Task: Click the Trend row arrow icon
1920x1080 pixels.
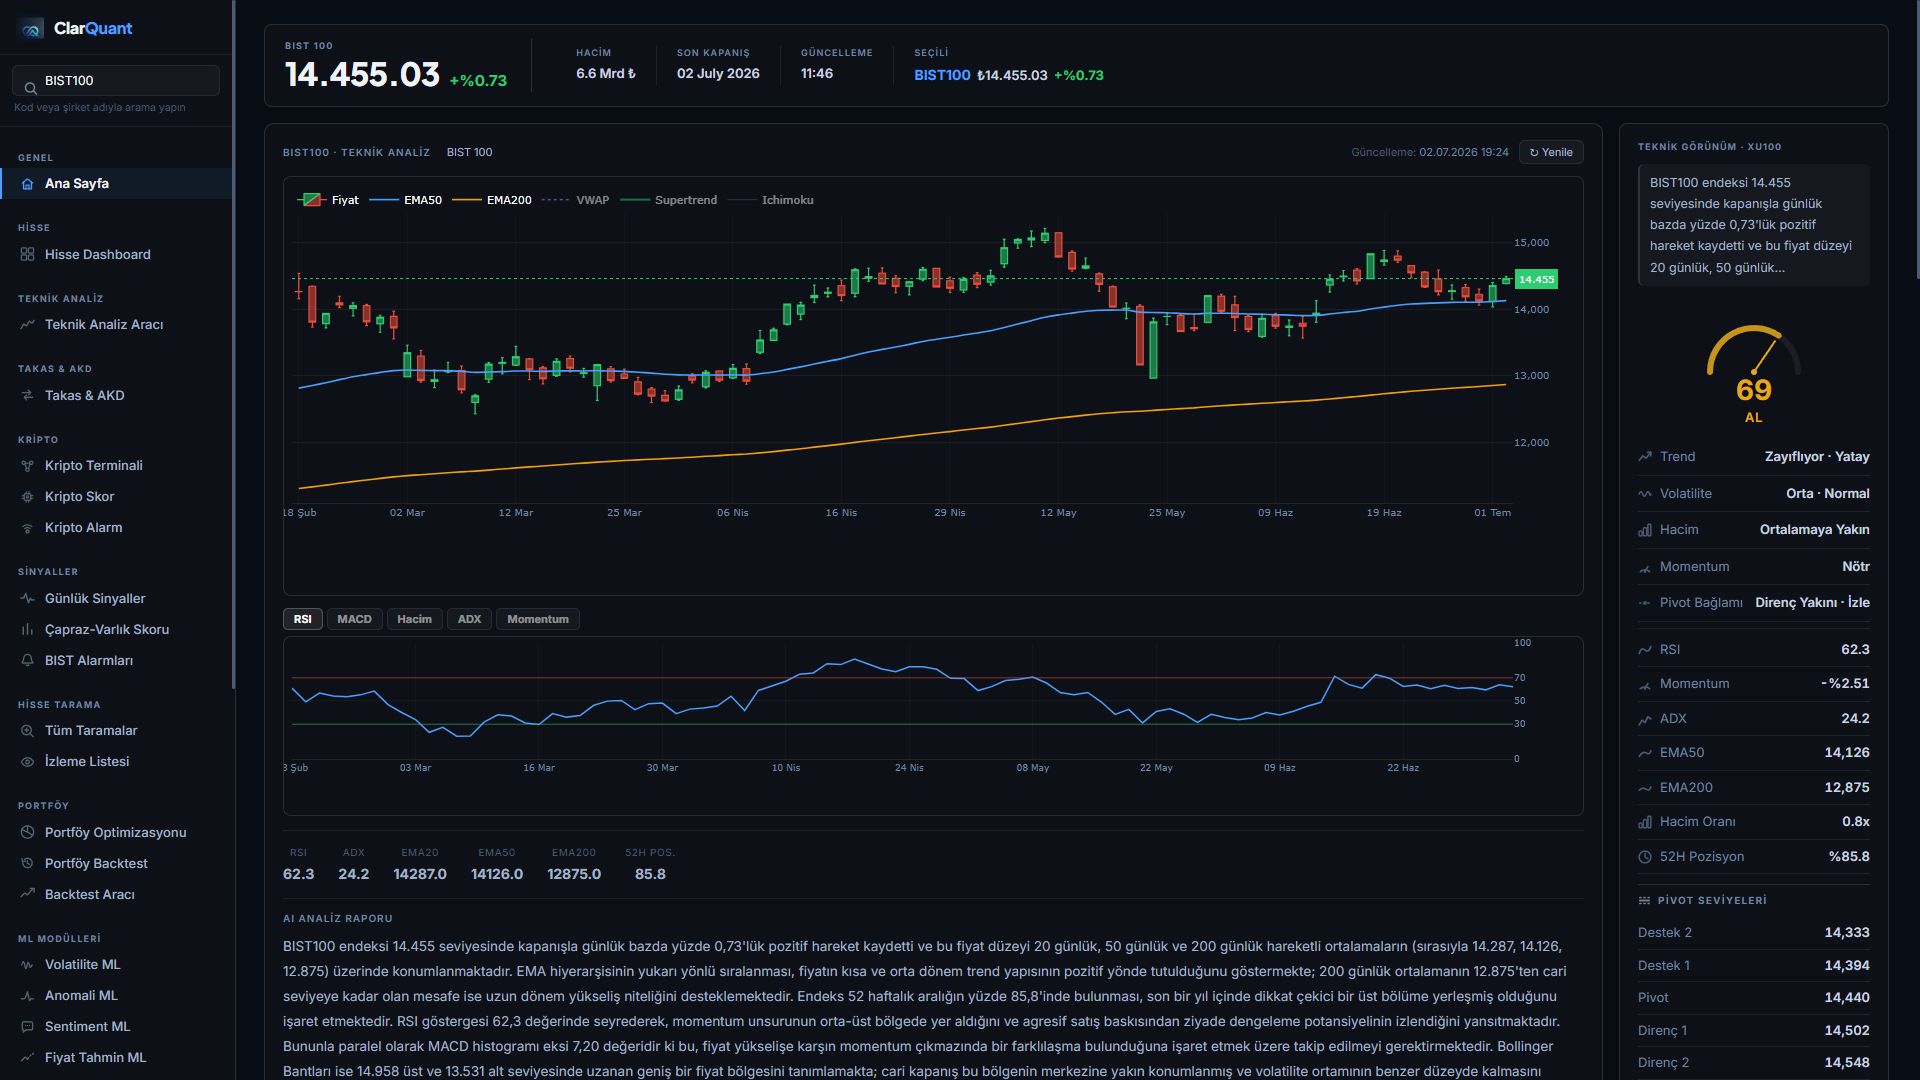Action: [1645, 457]
